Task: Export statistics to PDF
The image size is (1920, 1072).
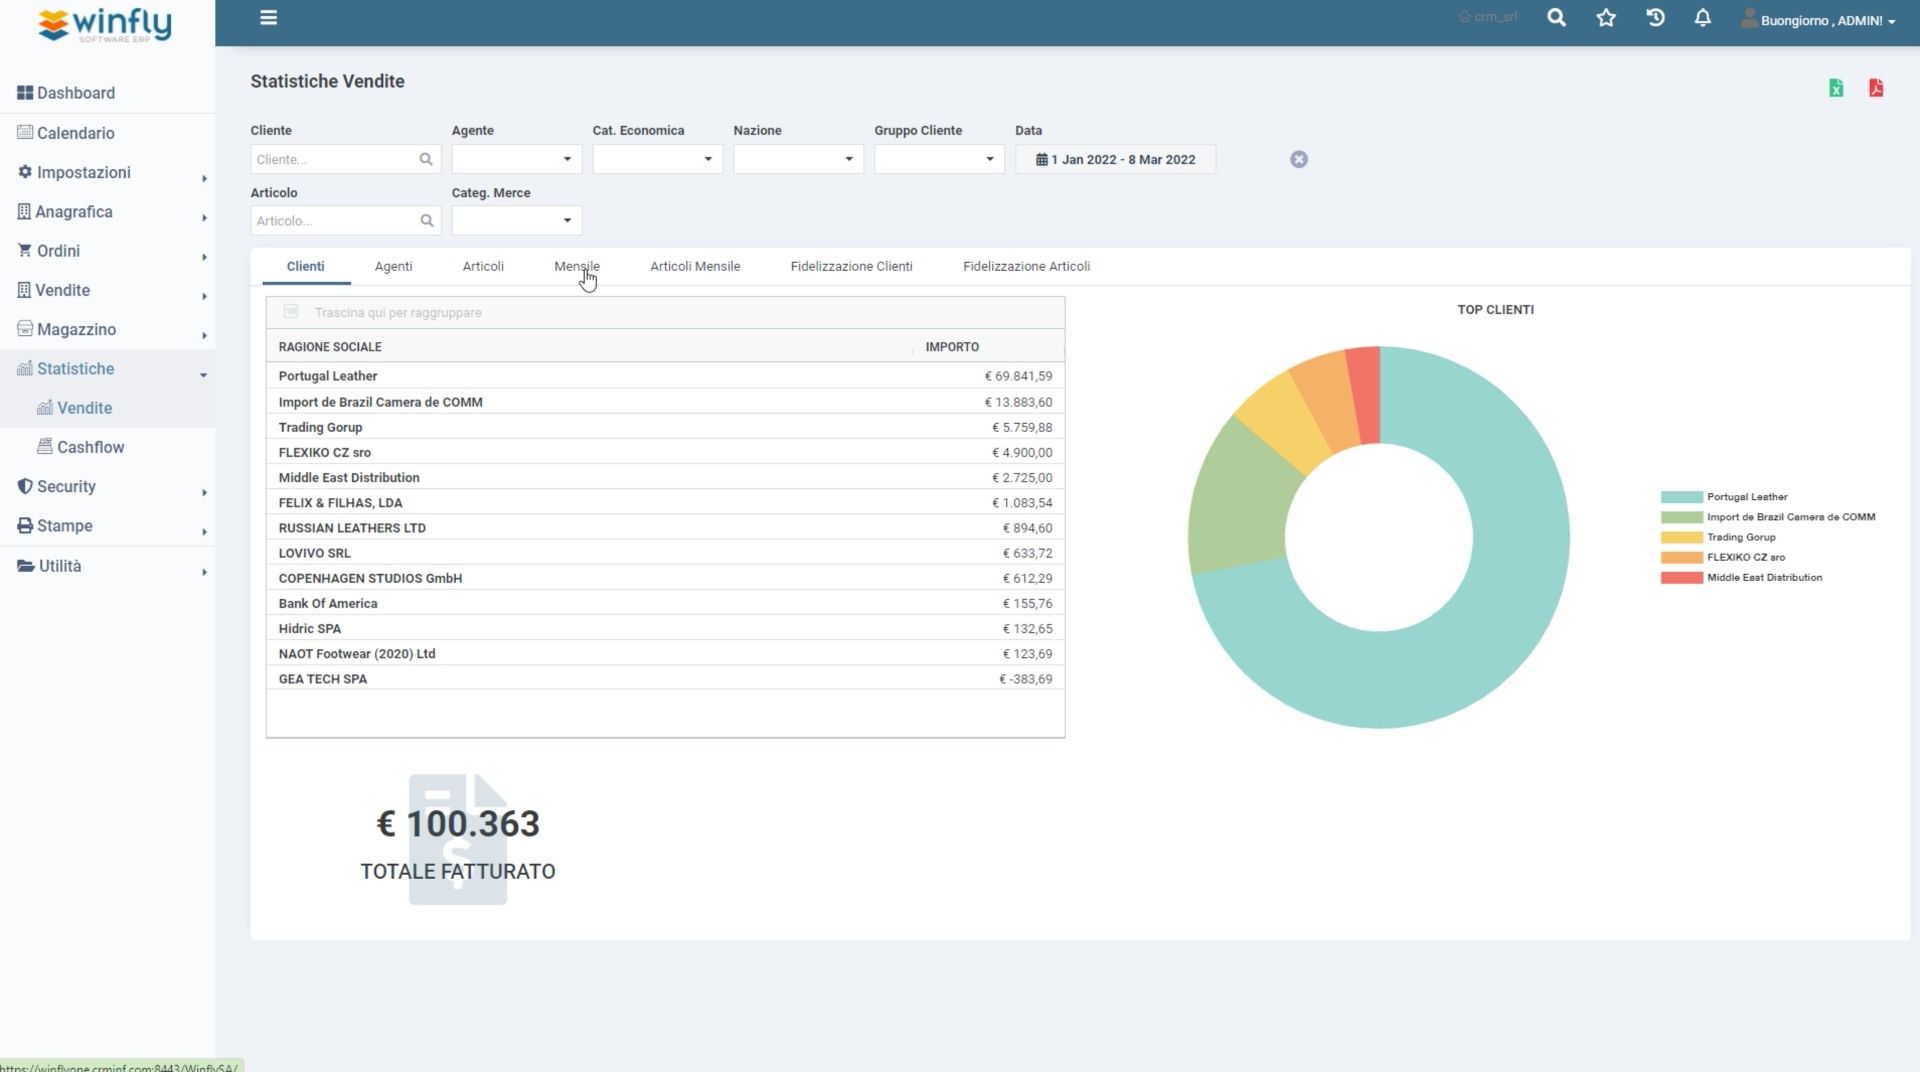Action: pos(1876,88)
